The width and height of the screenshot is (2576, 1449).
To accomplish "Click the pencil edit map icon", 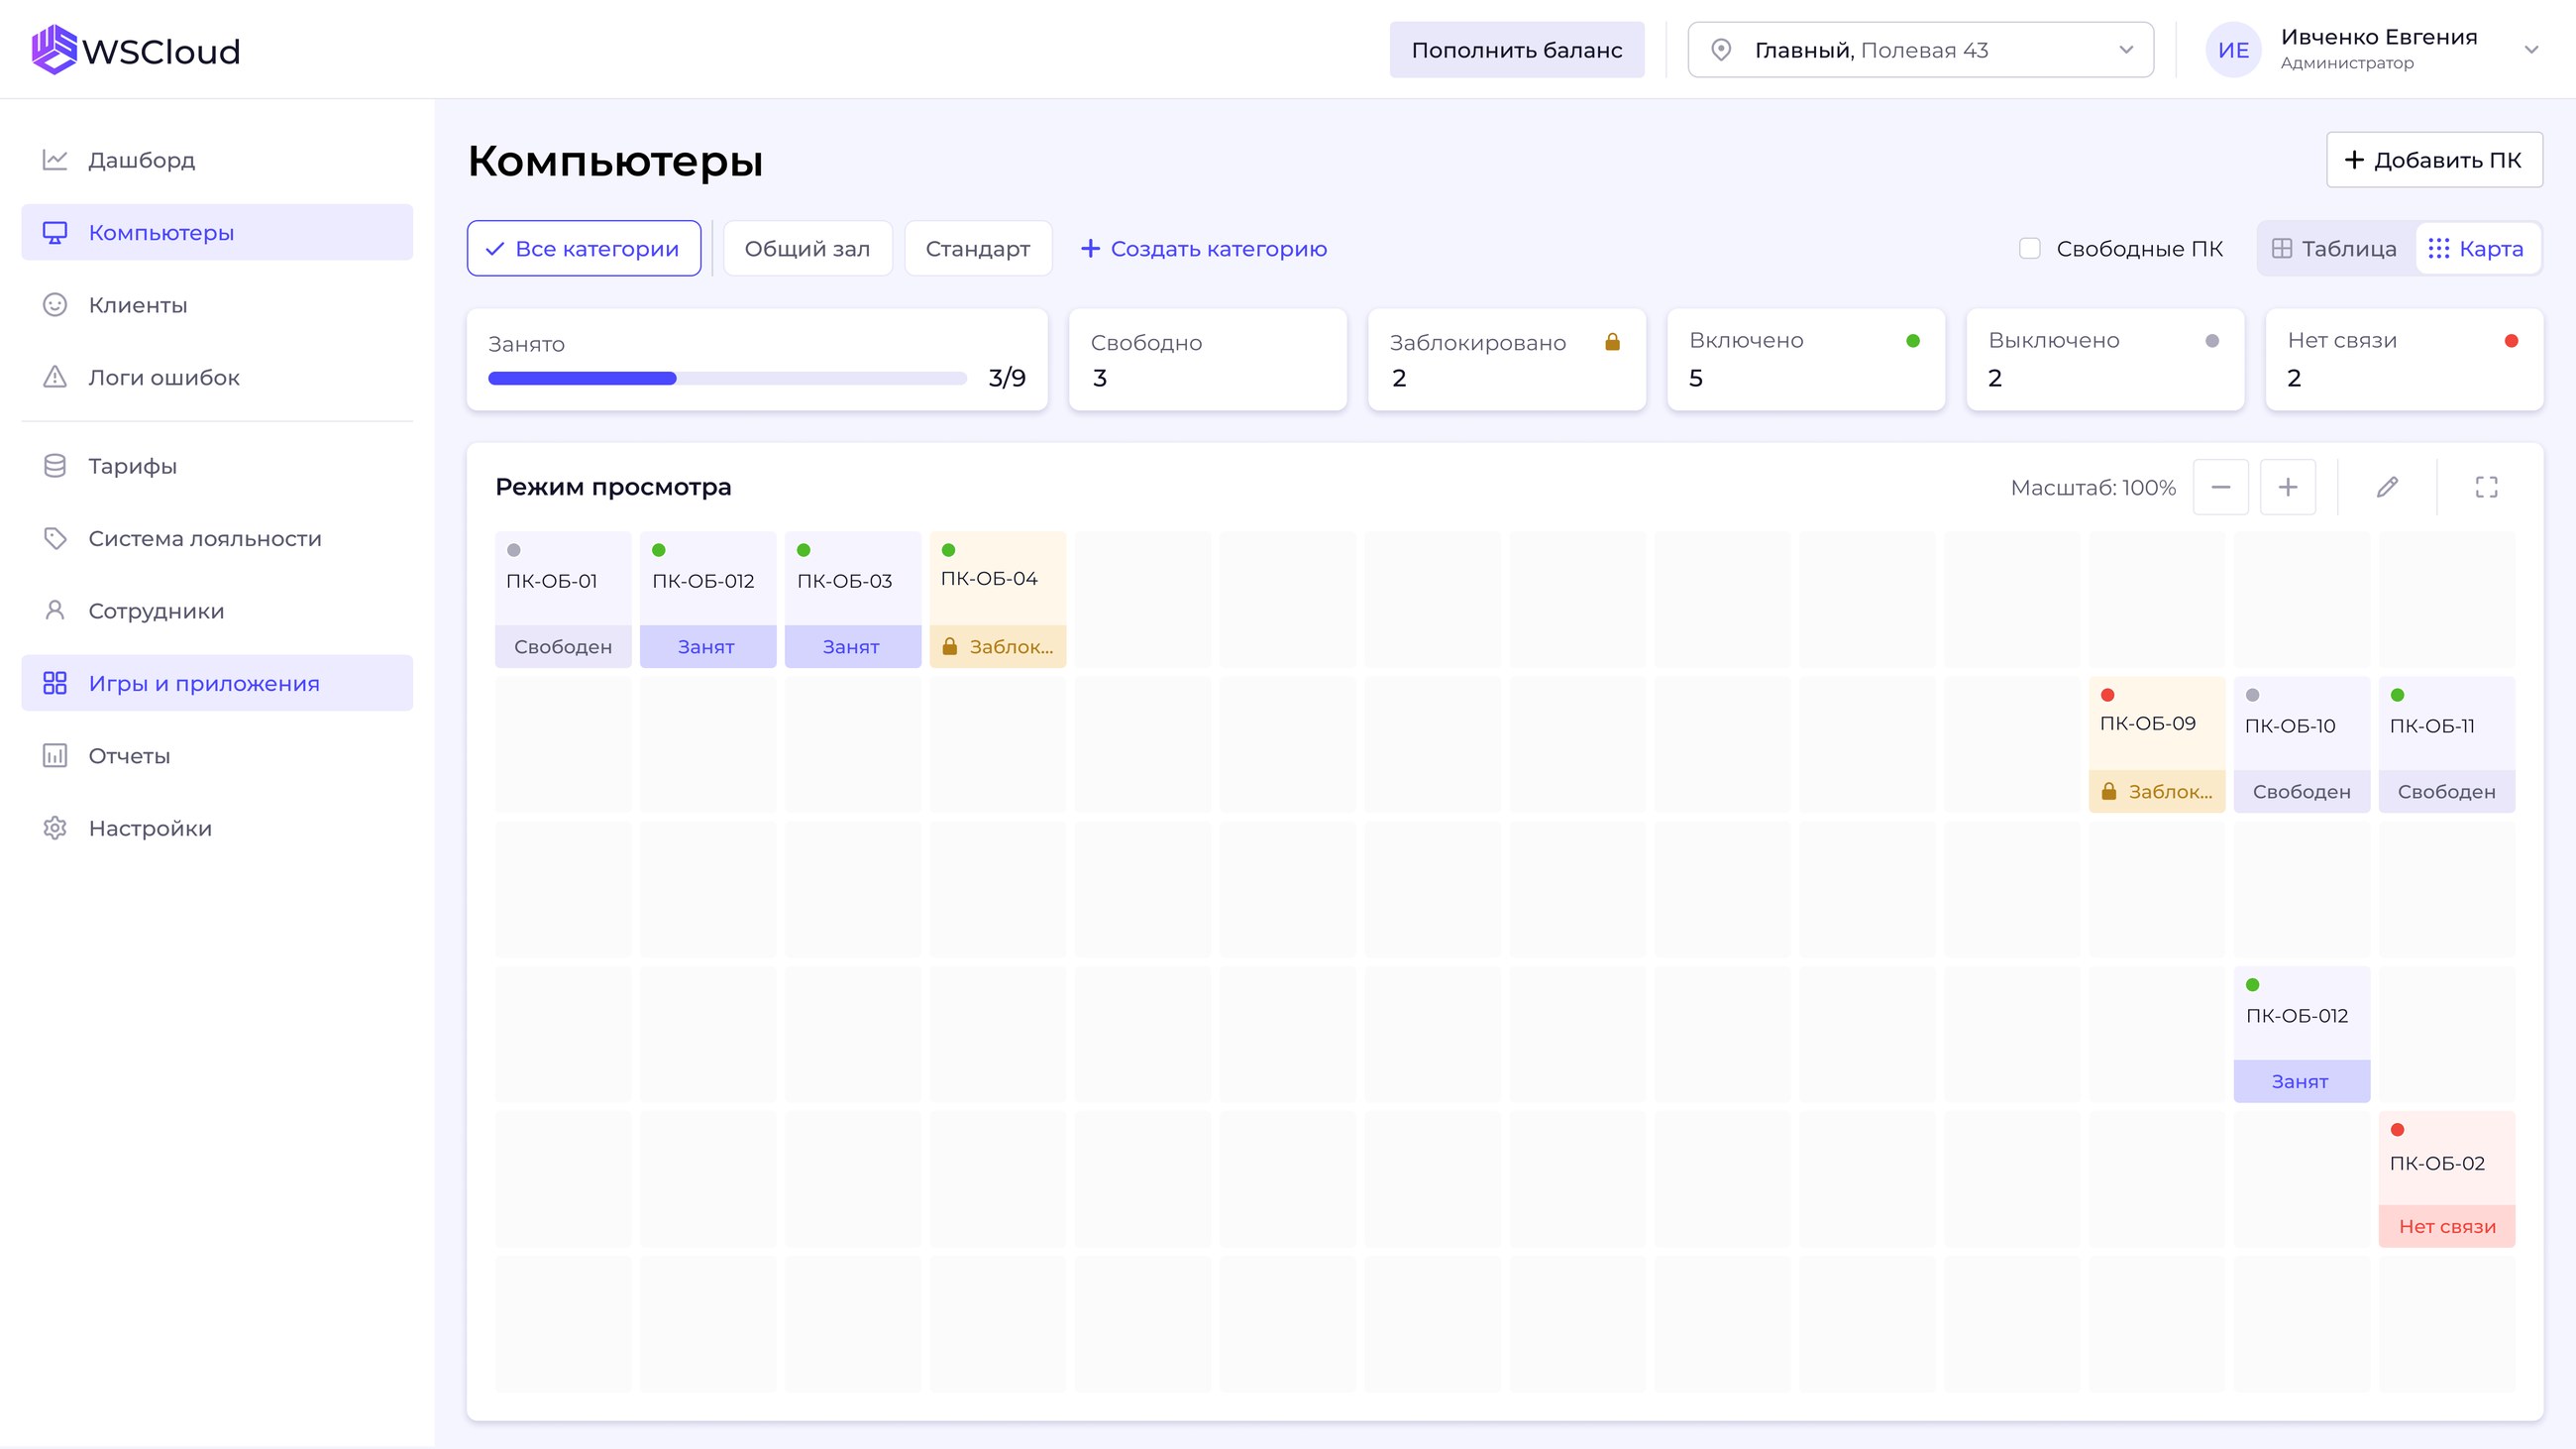I will (2387, 487).
